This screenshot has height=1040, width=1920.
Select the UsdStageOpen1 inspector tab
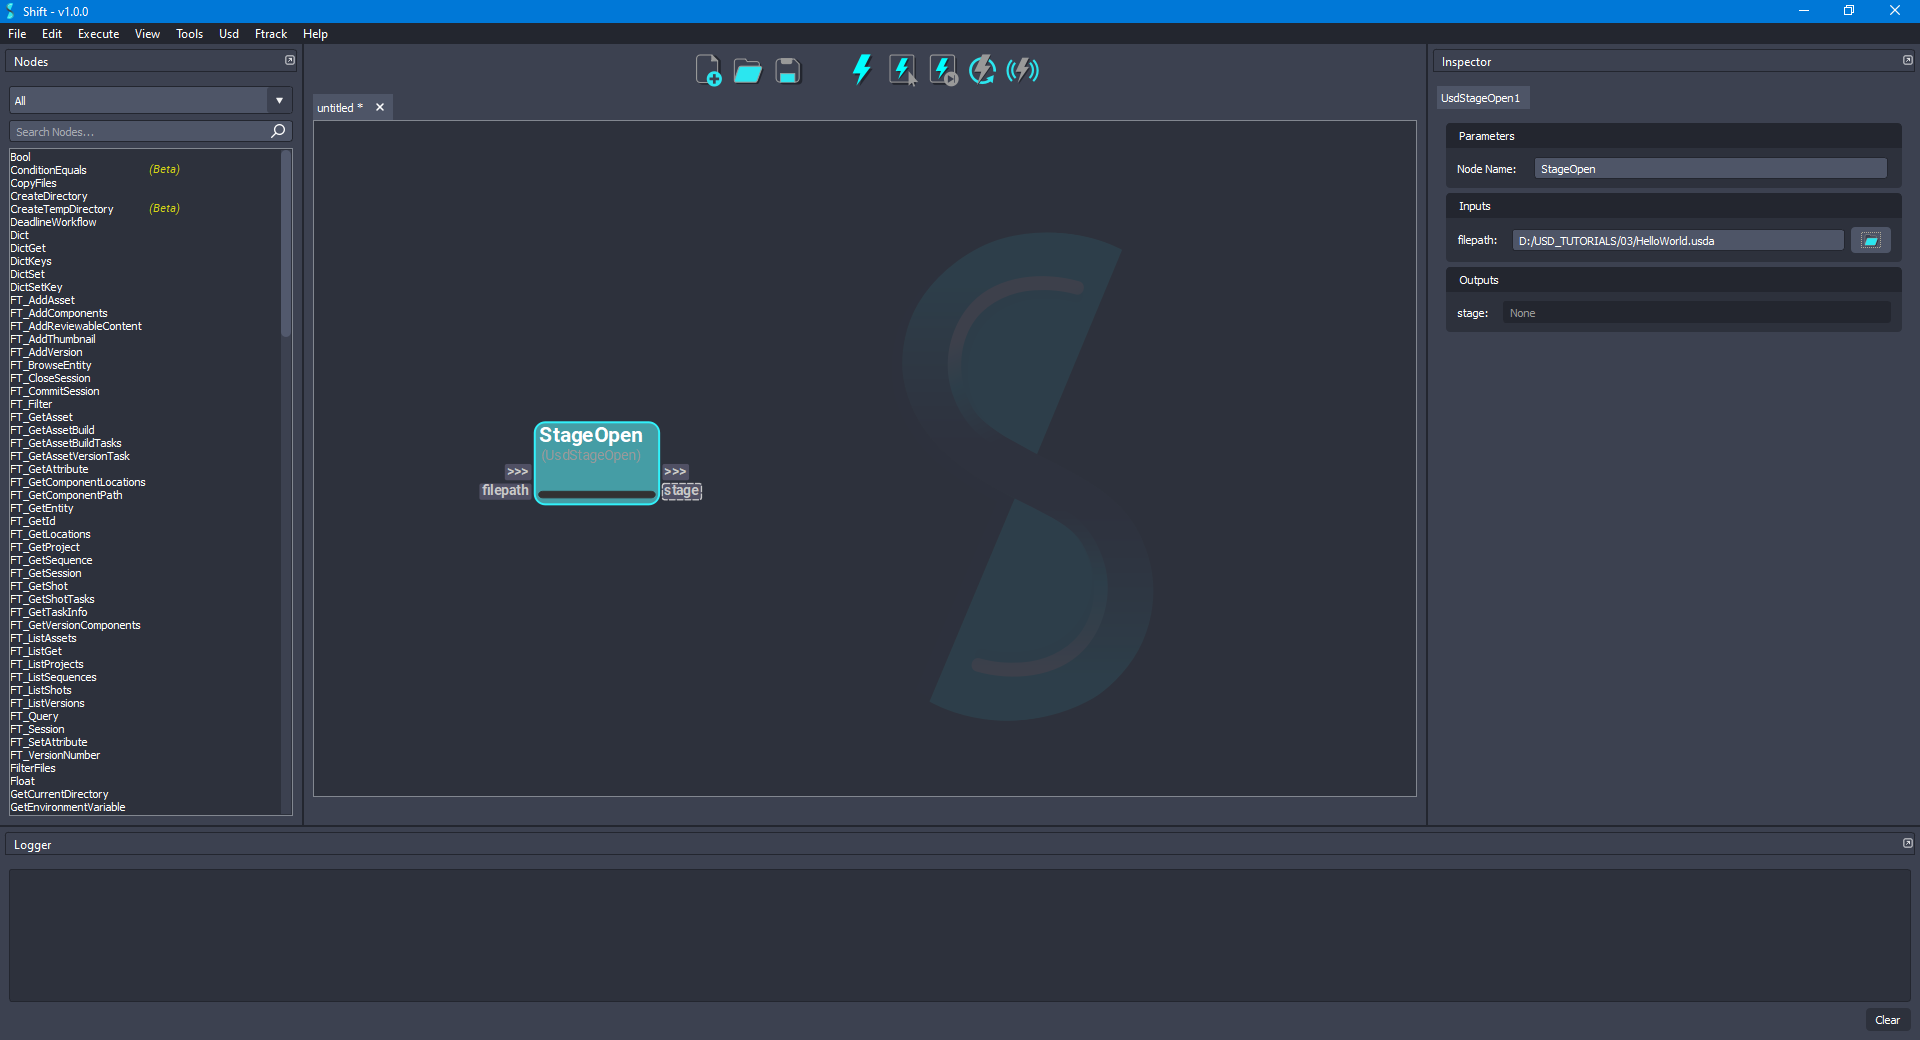[x=1481, y=97]
